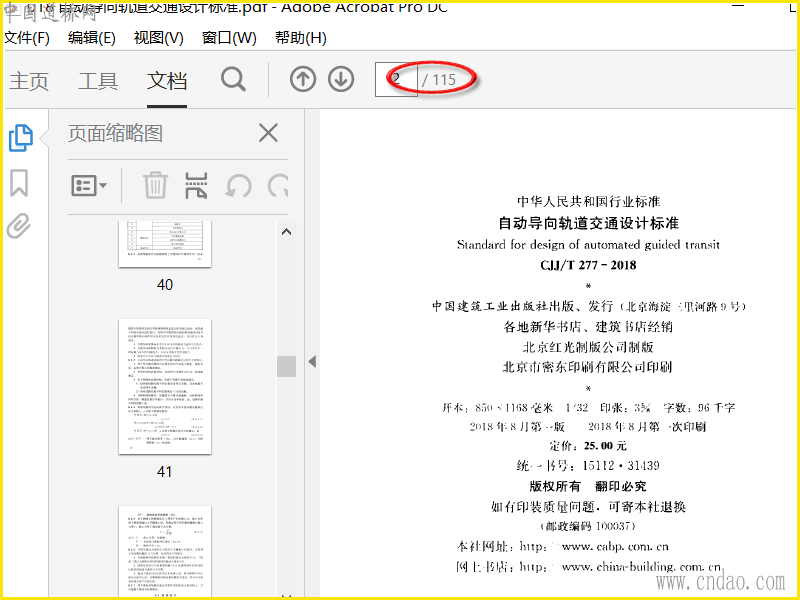Open thumbnail options dropdown menu
Image resolution: width=800 pixels, height=600 pixels.
pyautogui.click(x=89, y=185)
